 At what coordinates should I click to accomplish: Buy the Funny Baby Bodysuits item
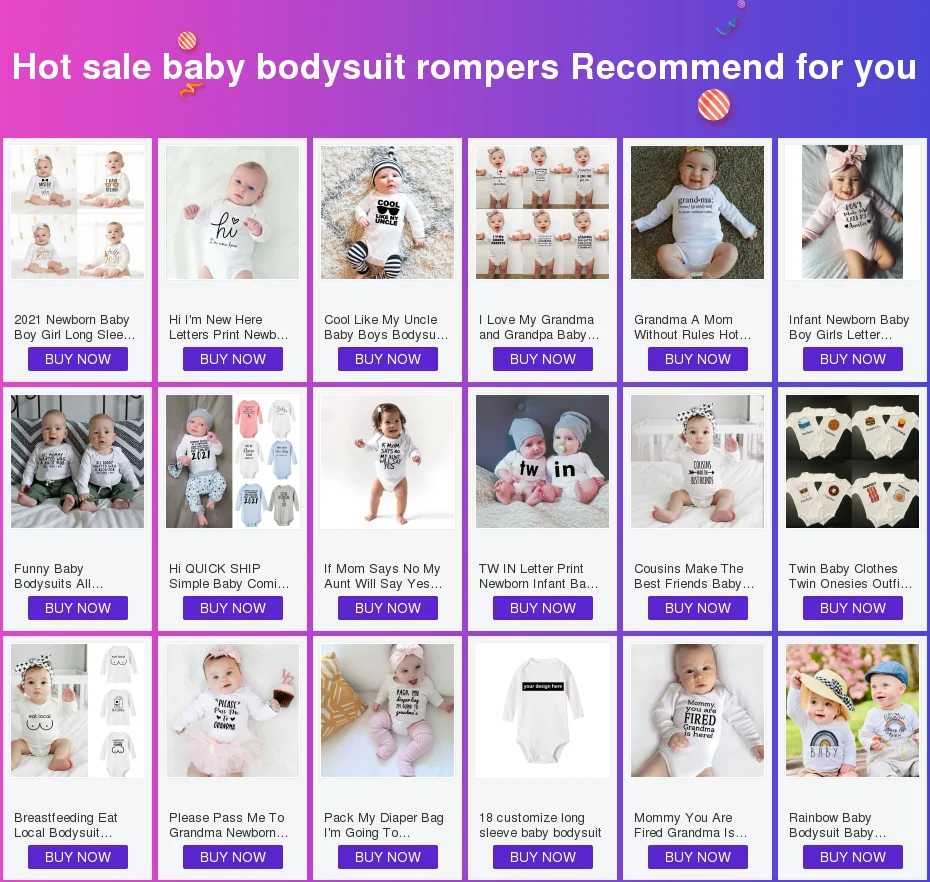(x=78, y=608)
